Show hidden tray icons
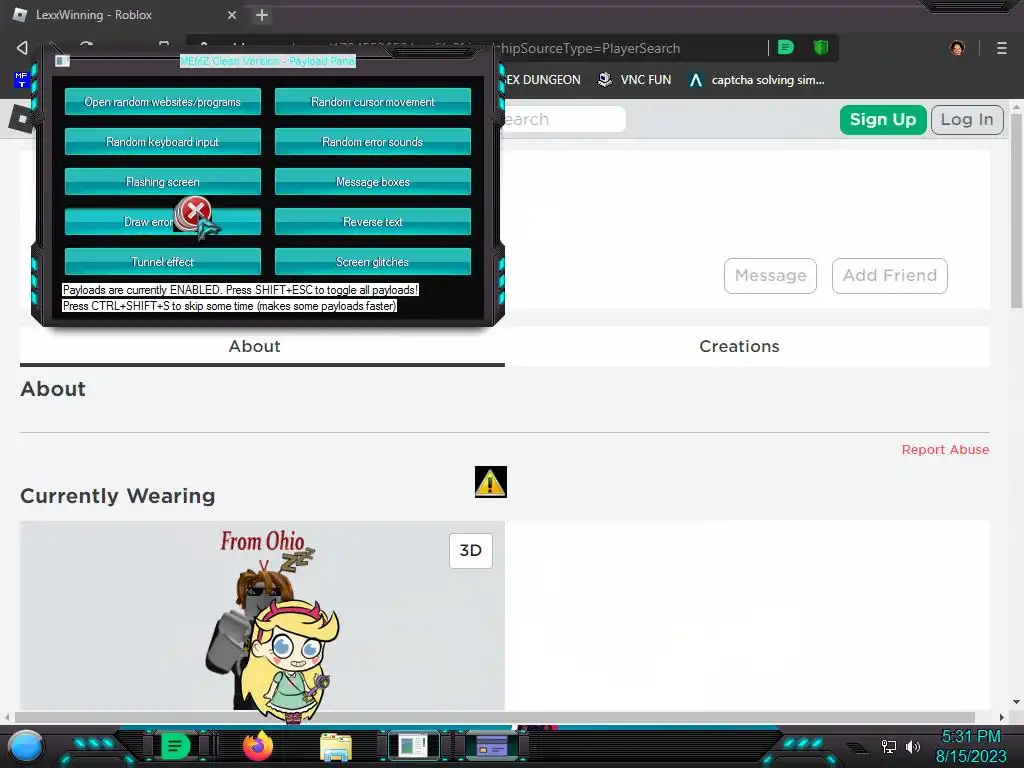Screen dimensions: 1024x768 857,747
